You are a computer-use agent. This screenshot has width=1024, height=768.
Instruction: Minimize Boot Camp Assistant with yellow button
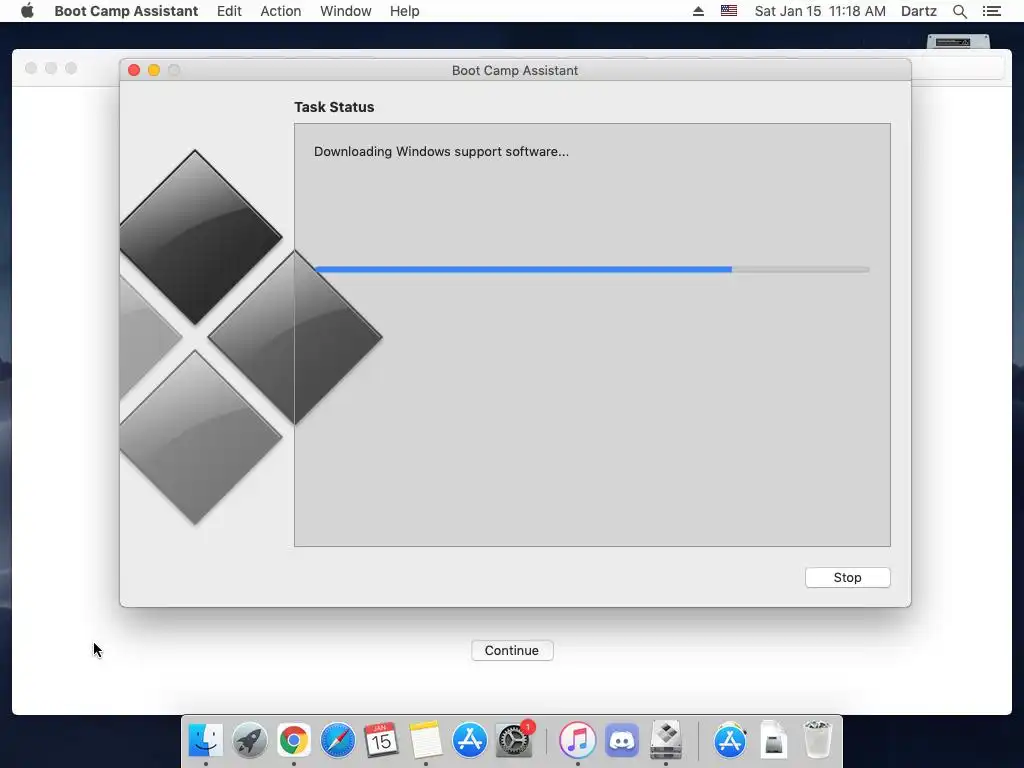pyautogui.click(x=154, y=70)
